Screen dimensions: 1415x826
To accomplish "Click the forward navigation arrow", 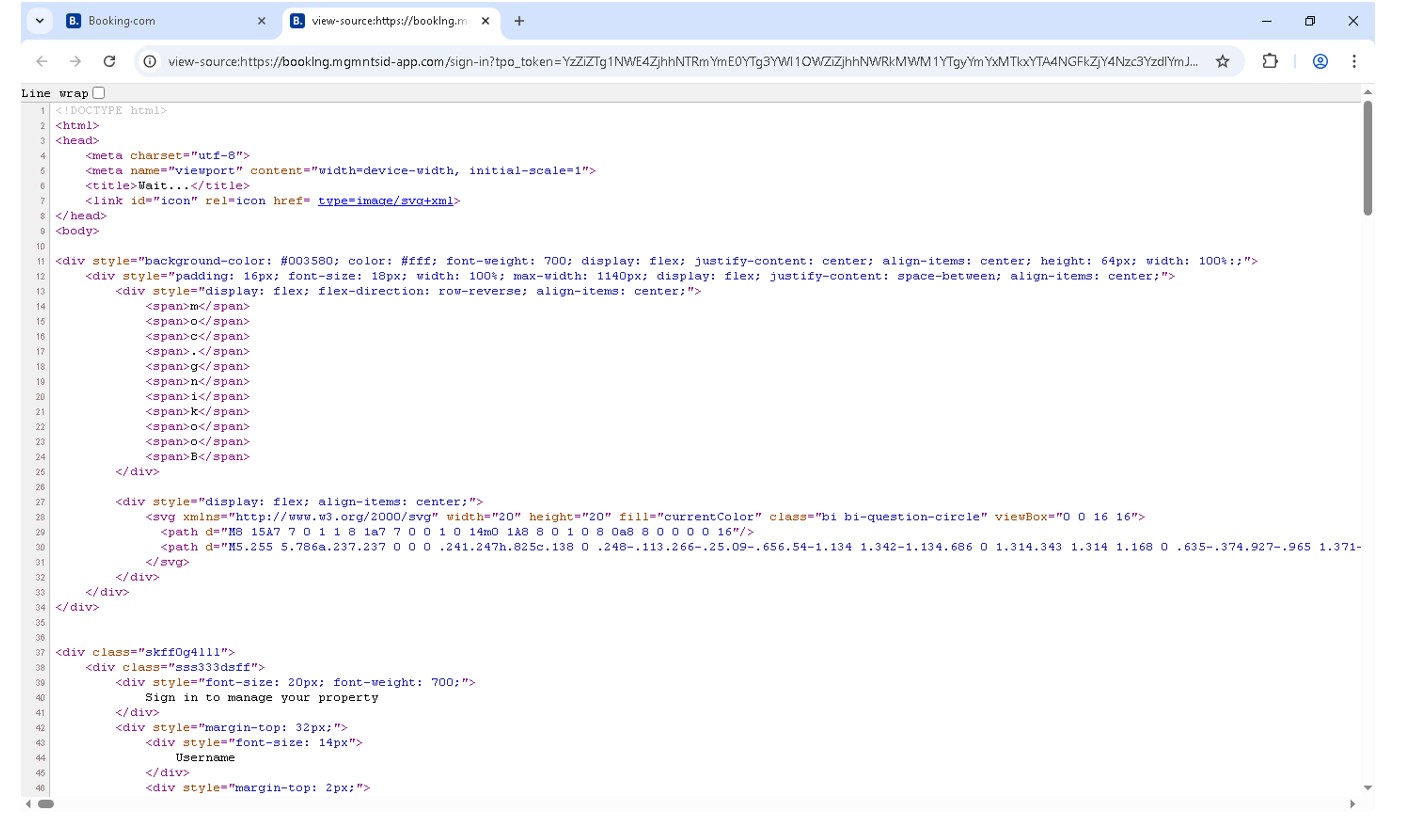I will click(x=75, y=61).
